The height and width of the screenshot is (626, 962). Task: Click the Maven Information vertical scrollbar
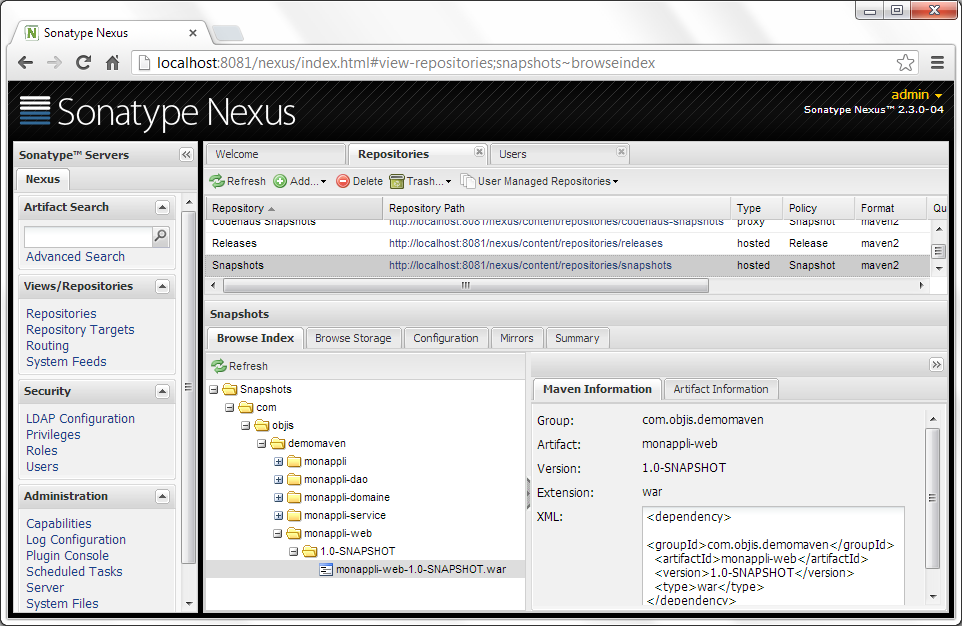pos(933,498)
